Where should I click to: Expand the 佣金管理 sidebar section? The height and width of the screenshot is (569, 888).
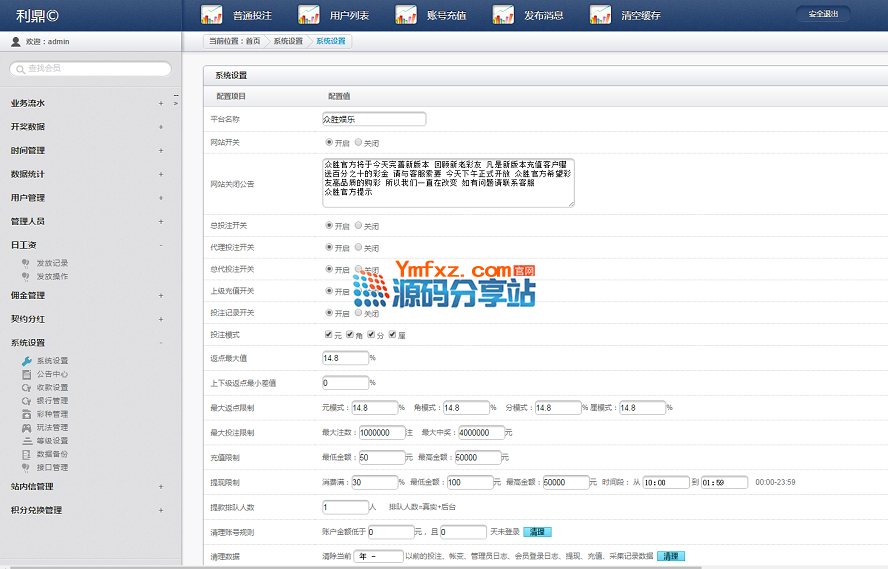[x=160, y=295]
